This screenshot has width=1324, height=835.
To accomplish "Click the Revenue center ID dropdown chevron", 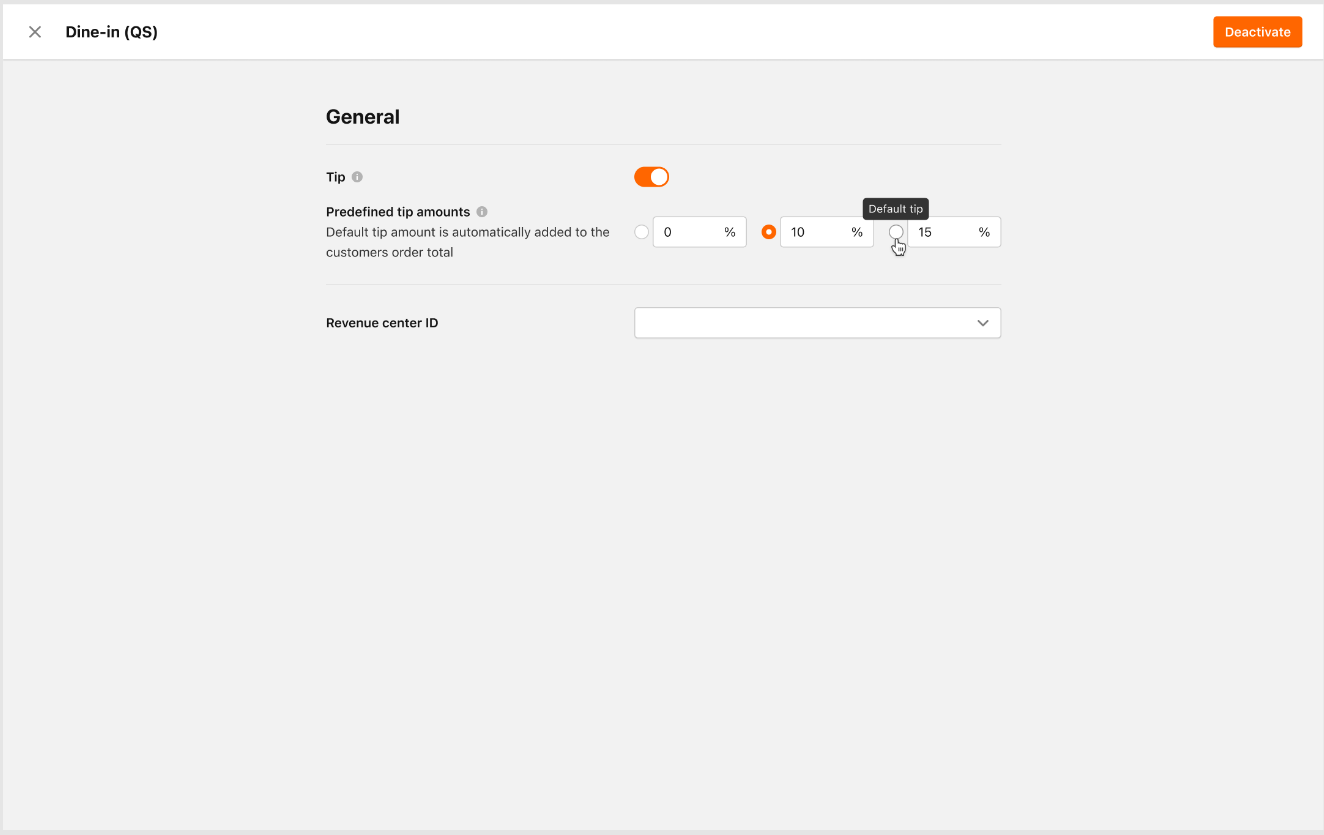I will pos(983,323).
